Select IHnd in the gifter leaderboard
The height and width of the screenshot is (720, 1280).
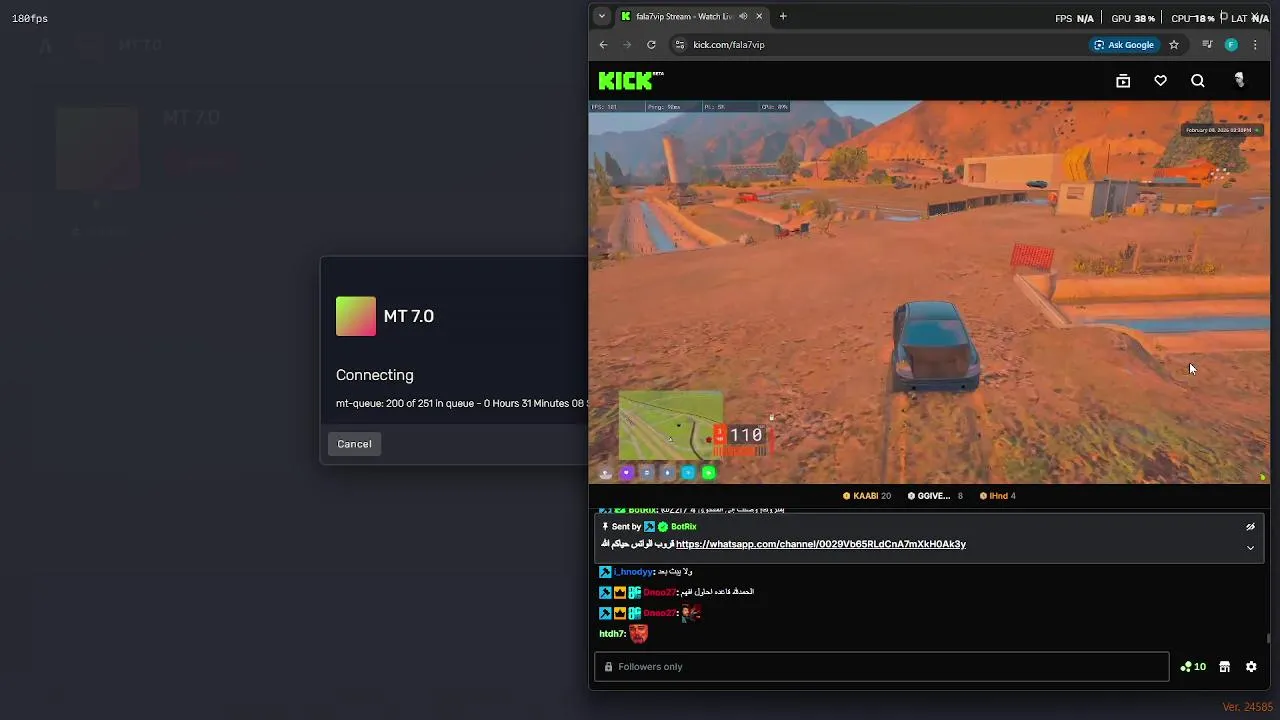(x=998, y=496)
